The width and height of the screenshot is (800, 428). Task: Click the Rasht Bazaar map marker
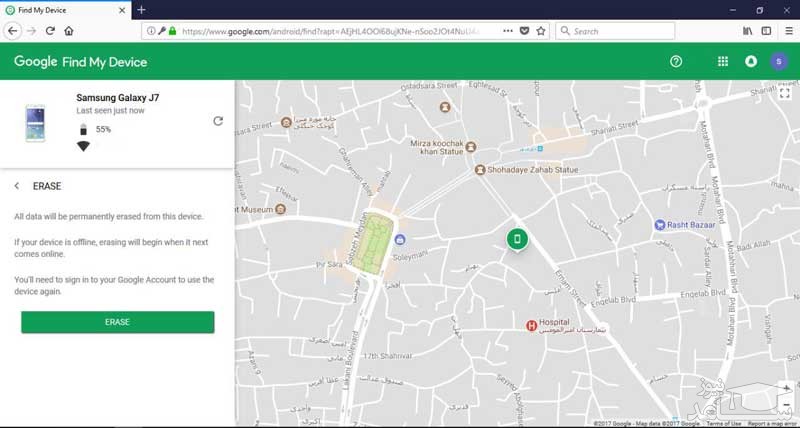660,224
